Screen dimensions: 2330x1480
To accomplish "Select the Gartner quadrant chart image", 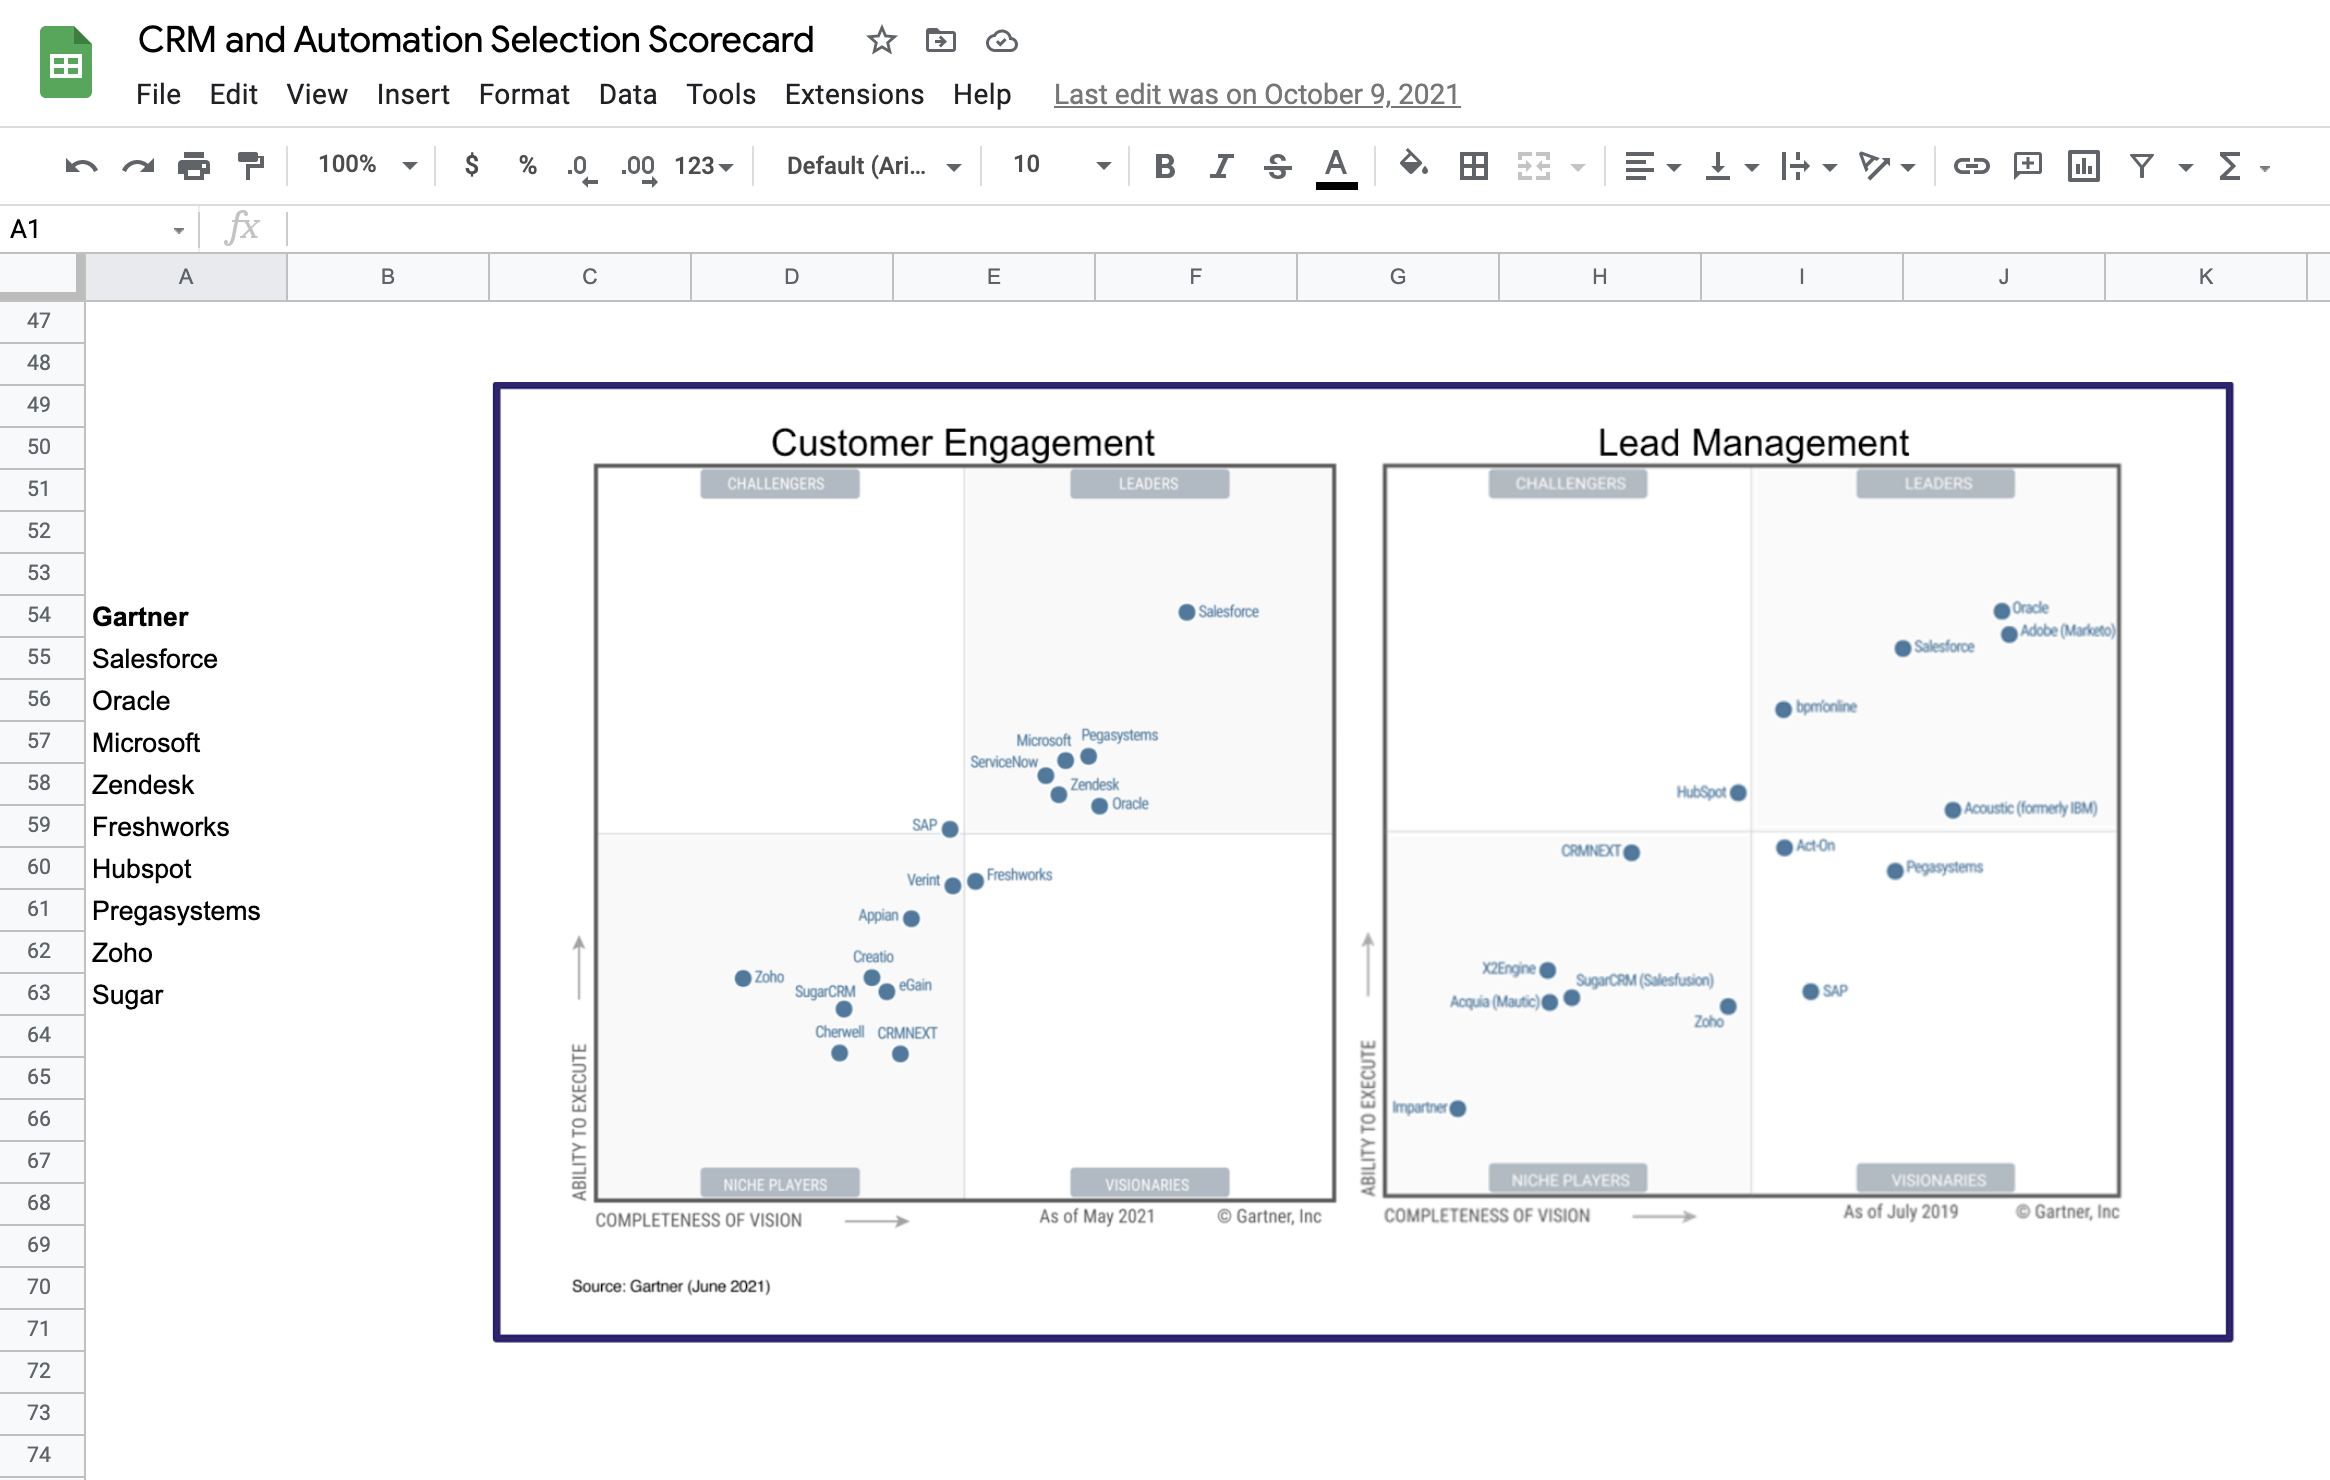I will pyautogui.click(x=1363, y=862).
